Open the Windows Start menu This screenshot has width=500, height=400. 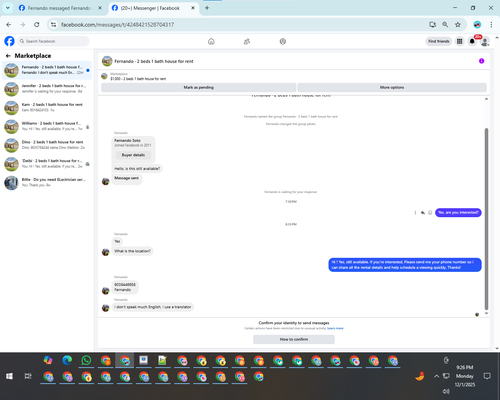tap(9, 376)
